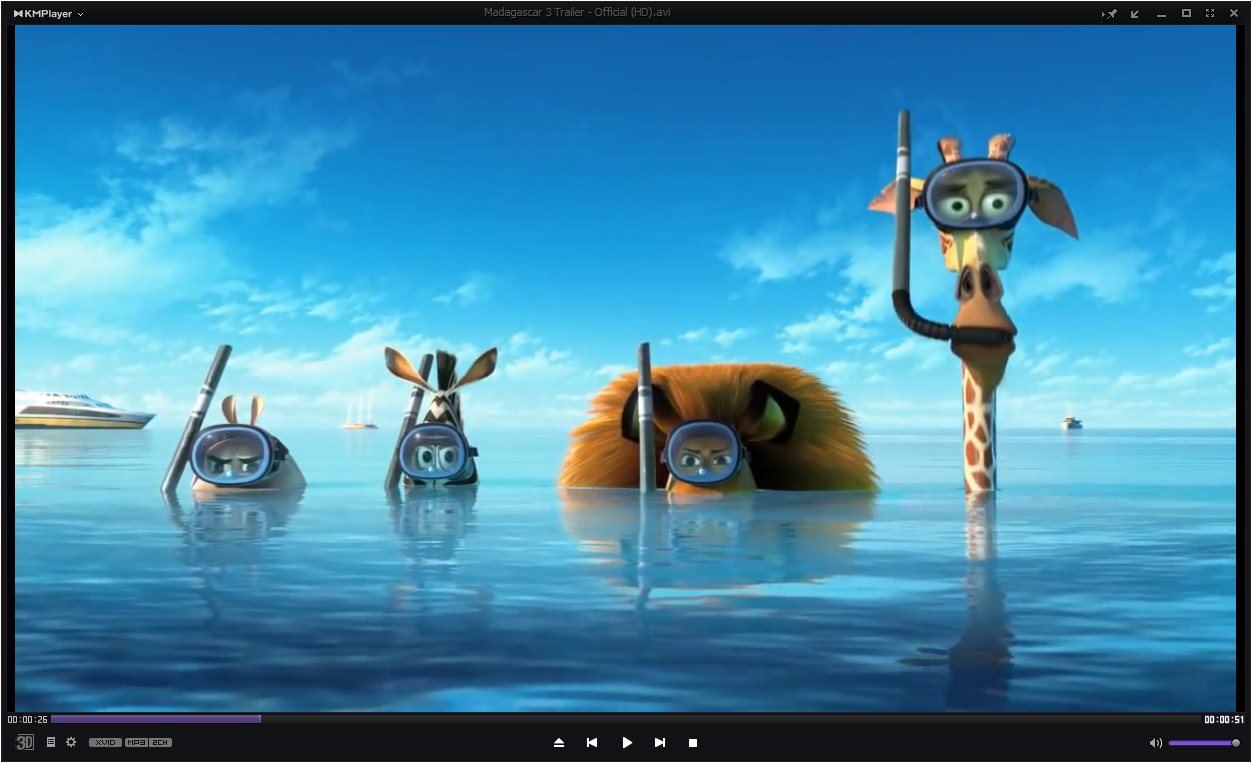
Task: Go to previous track
Action: (592, 743)
